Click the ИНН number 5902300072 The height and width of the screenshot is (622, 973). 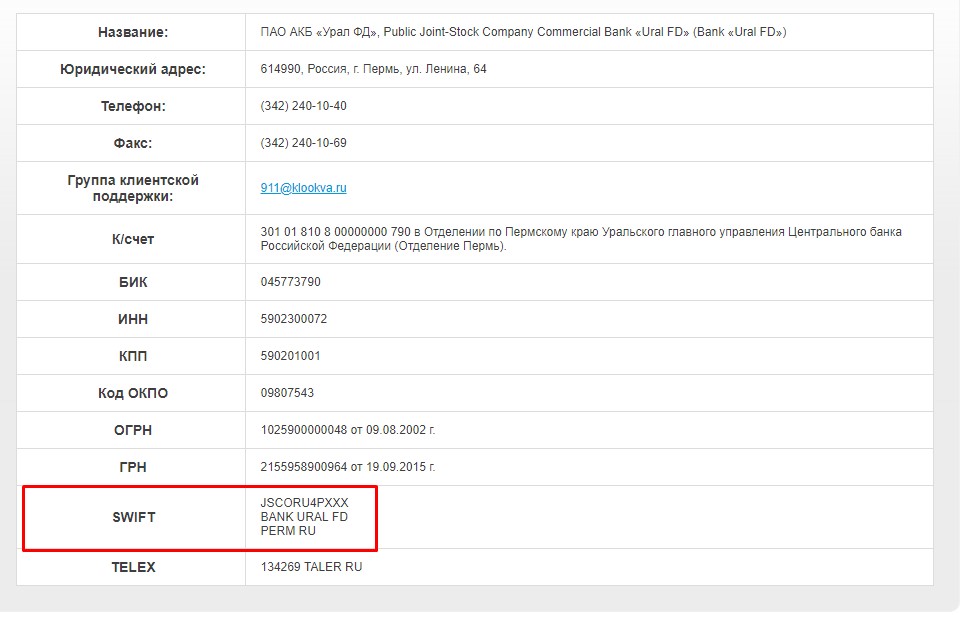coord(294,319)
